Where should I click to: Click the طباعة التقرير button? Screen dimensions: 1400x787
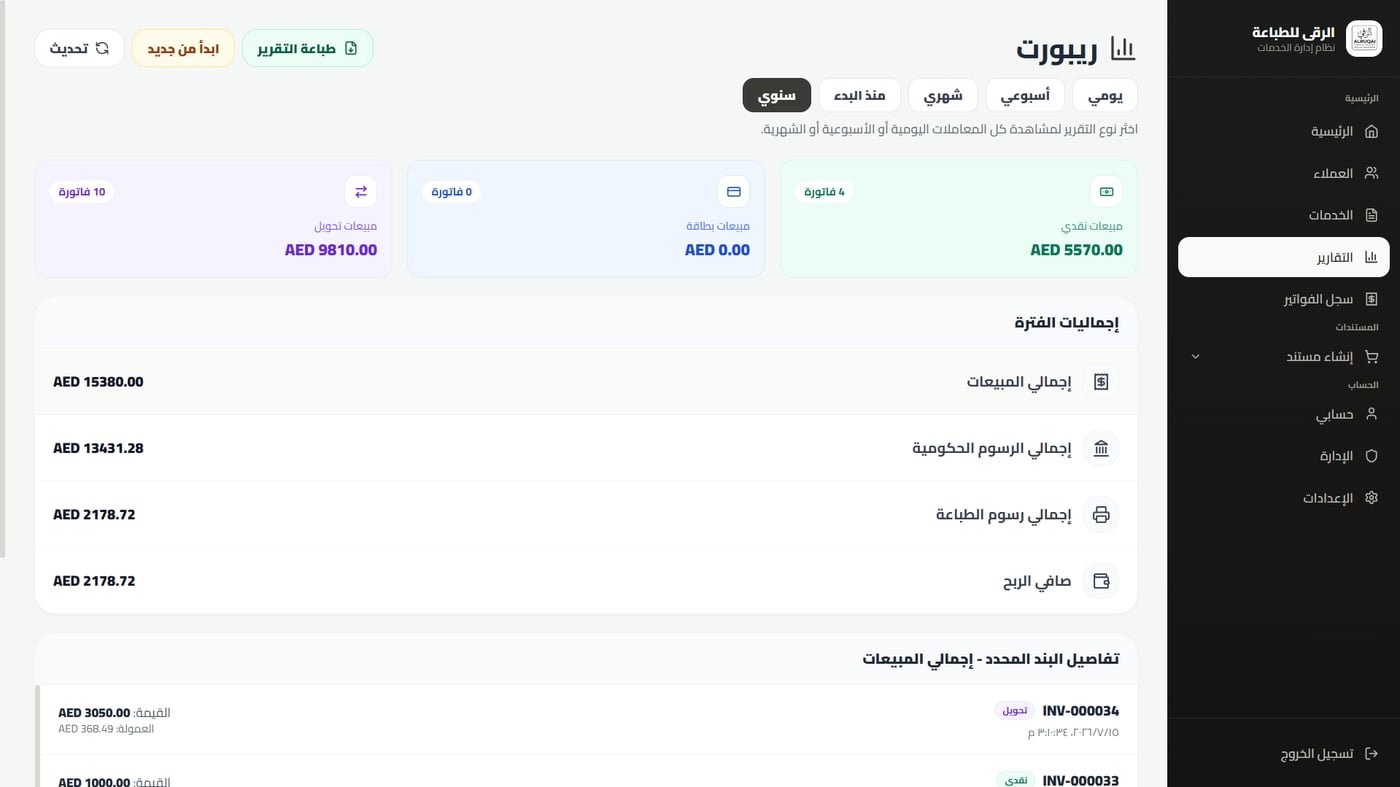(308, 48)
